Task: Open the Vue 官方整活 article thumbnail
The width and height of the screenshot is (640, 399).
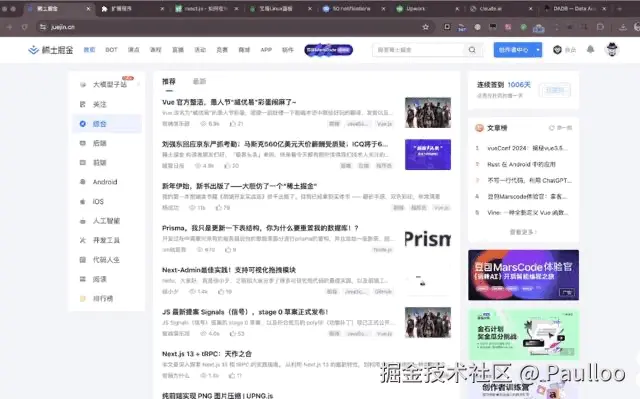Action: pos(428,112)
